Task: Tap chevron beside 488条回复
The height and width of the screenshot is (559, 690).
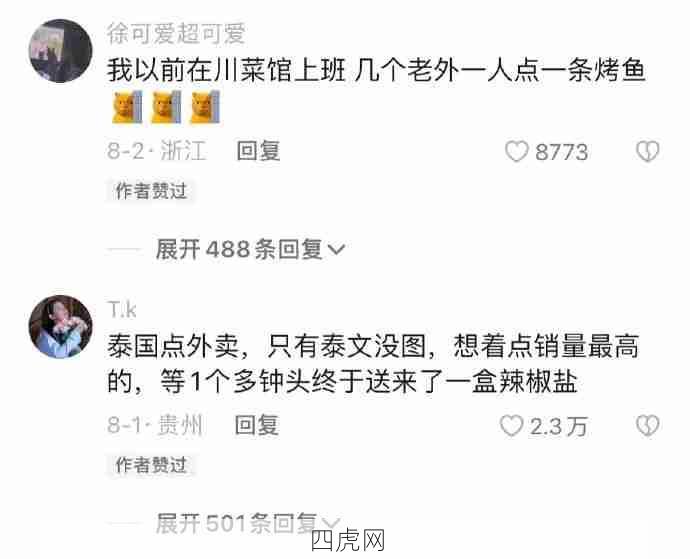Action: click(337, 250)
